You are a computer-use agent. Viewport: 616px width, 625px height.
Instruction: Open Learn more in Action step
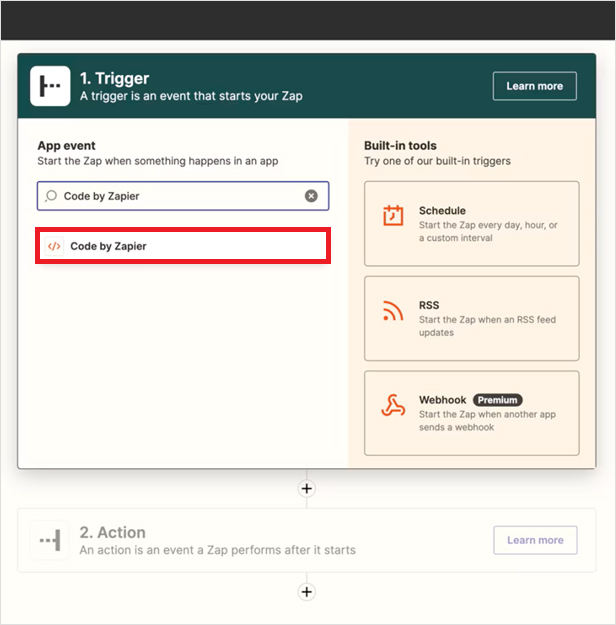click(x=535, y=540)
